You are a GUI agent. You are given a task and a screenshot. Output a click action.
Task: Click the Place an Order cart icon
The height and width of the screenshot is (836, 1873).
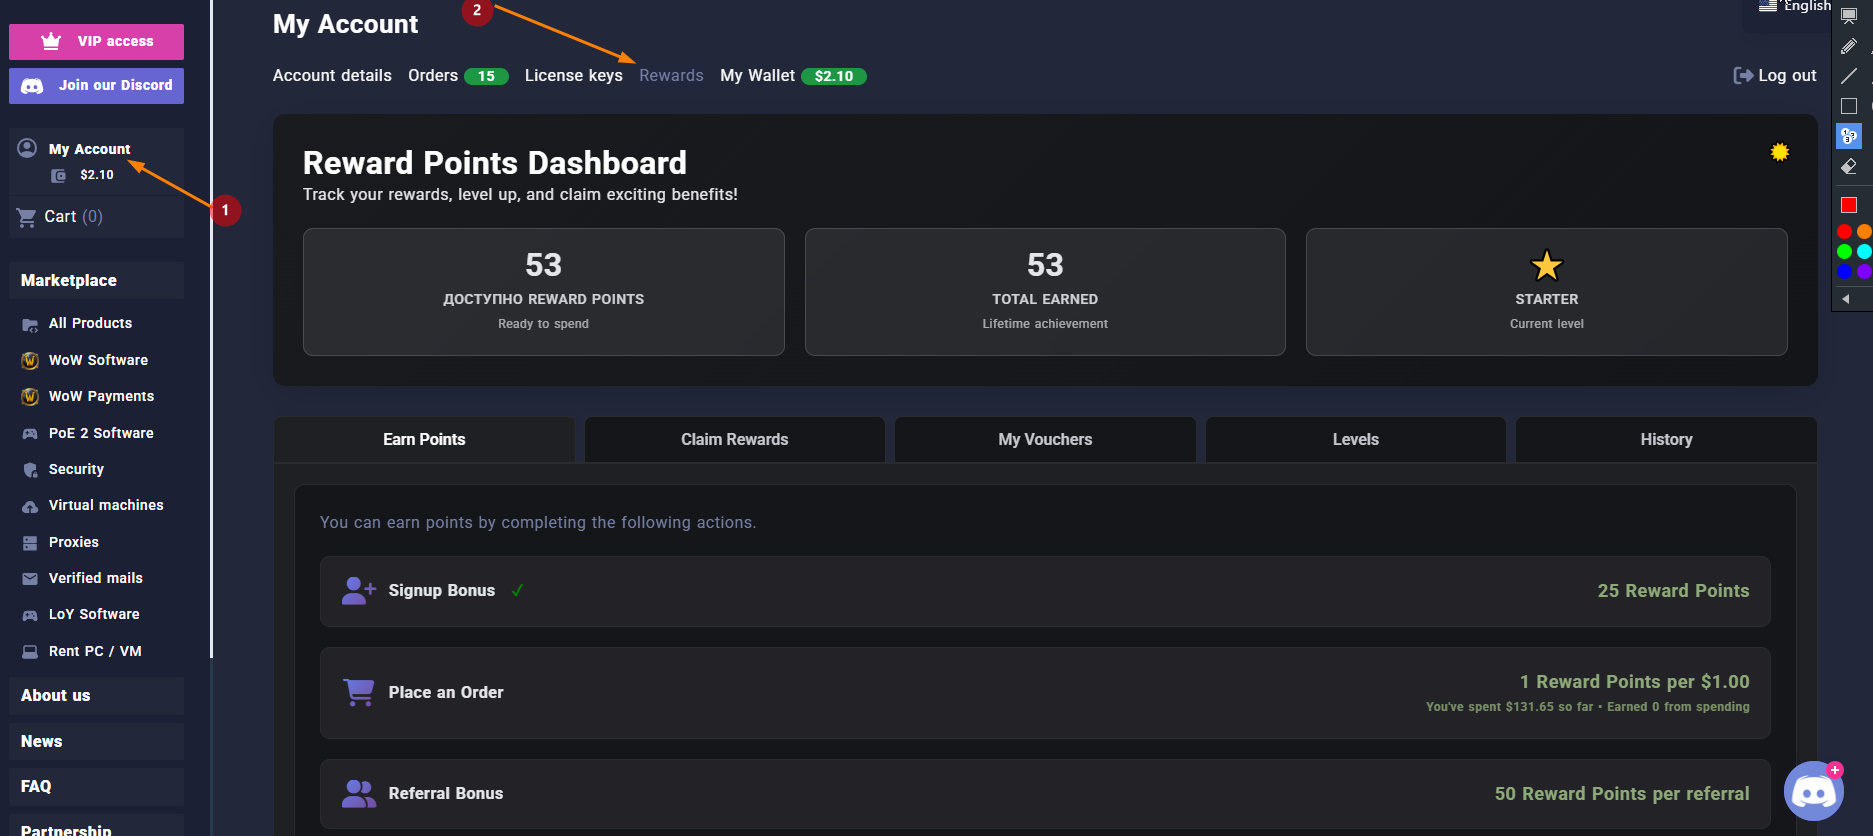click(x=358, y=692)
